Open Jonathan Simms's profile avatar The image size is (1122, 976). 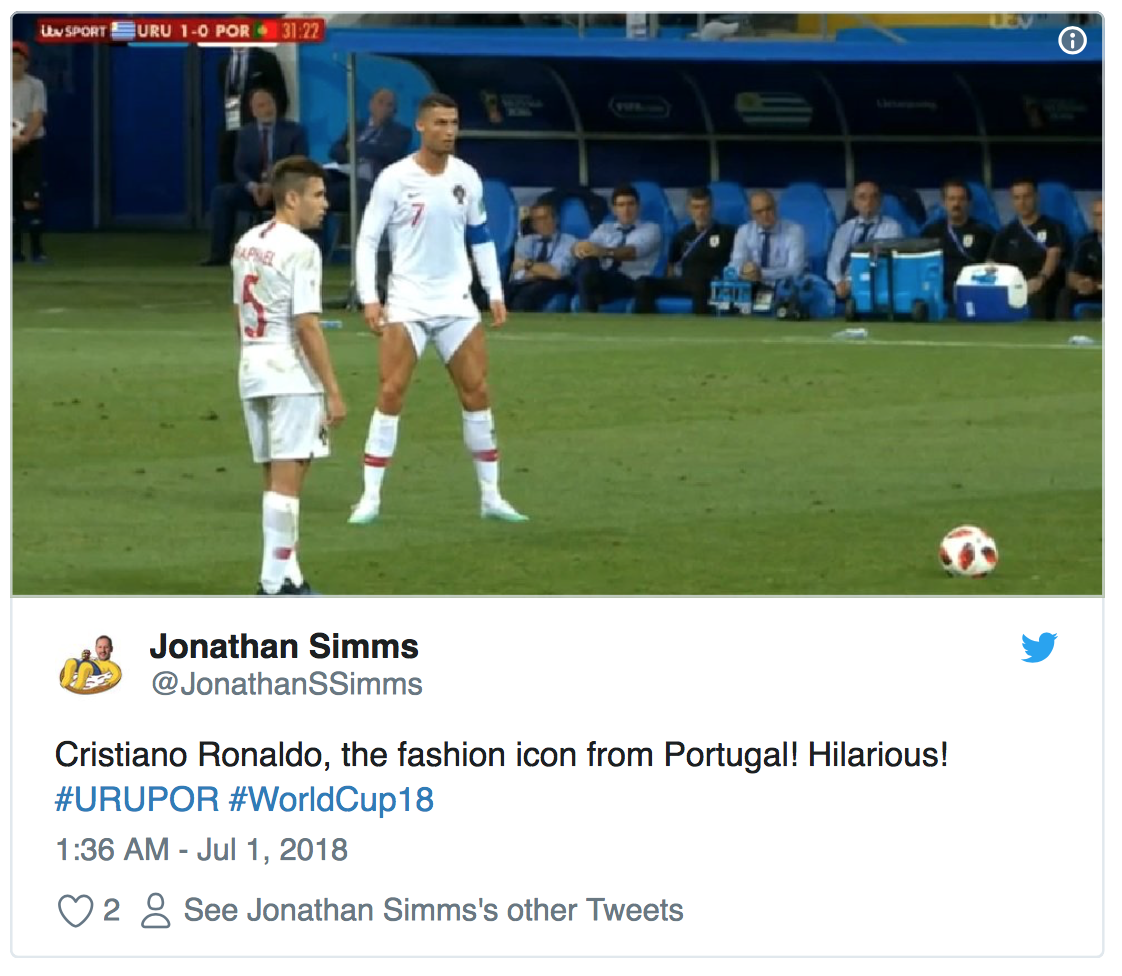(90, 664)
